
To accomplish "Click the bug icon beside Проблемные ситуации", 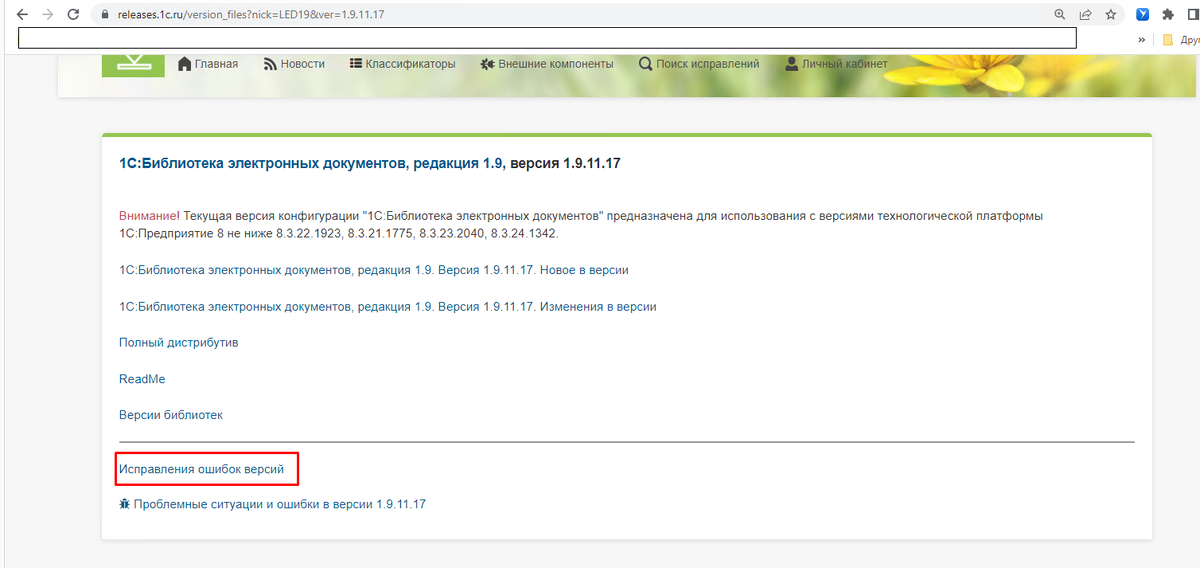I will (x=124, y=504).
